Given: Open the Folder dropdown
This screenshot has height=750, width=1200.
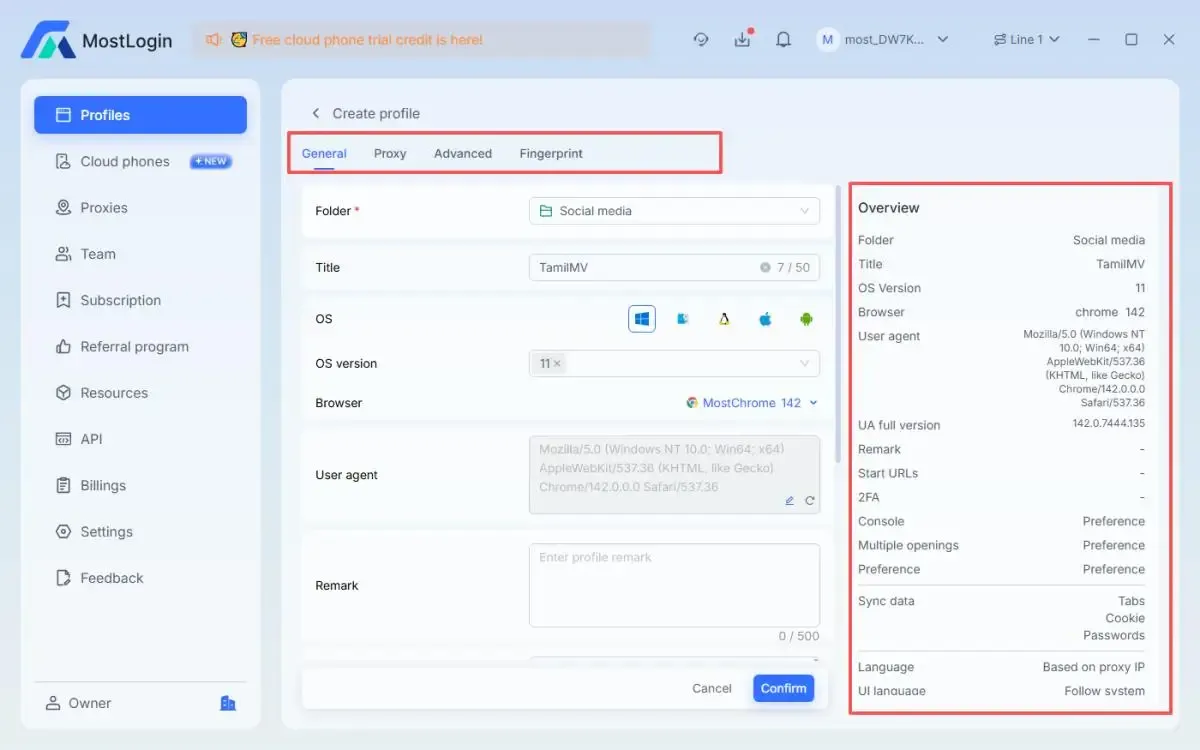Looking at the screenshot, I should [674, 211].
